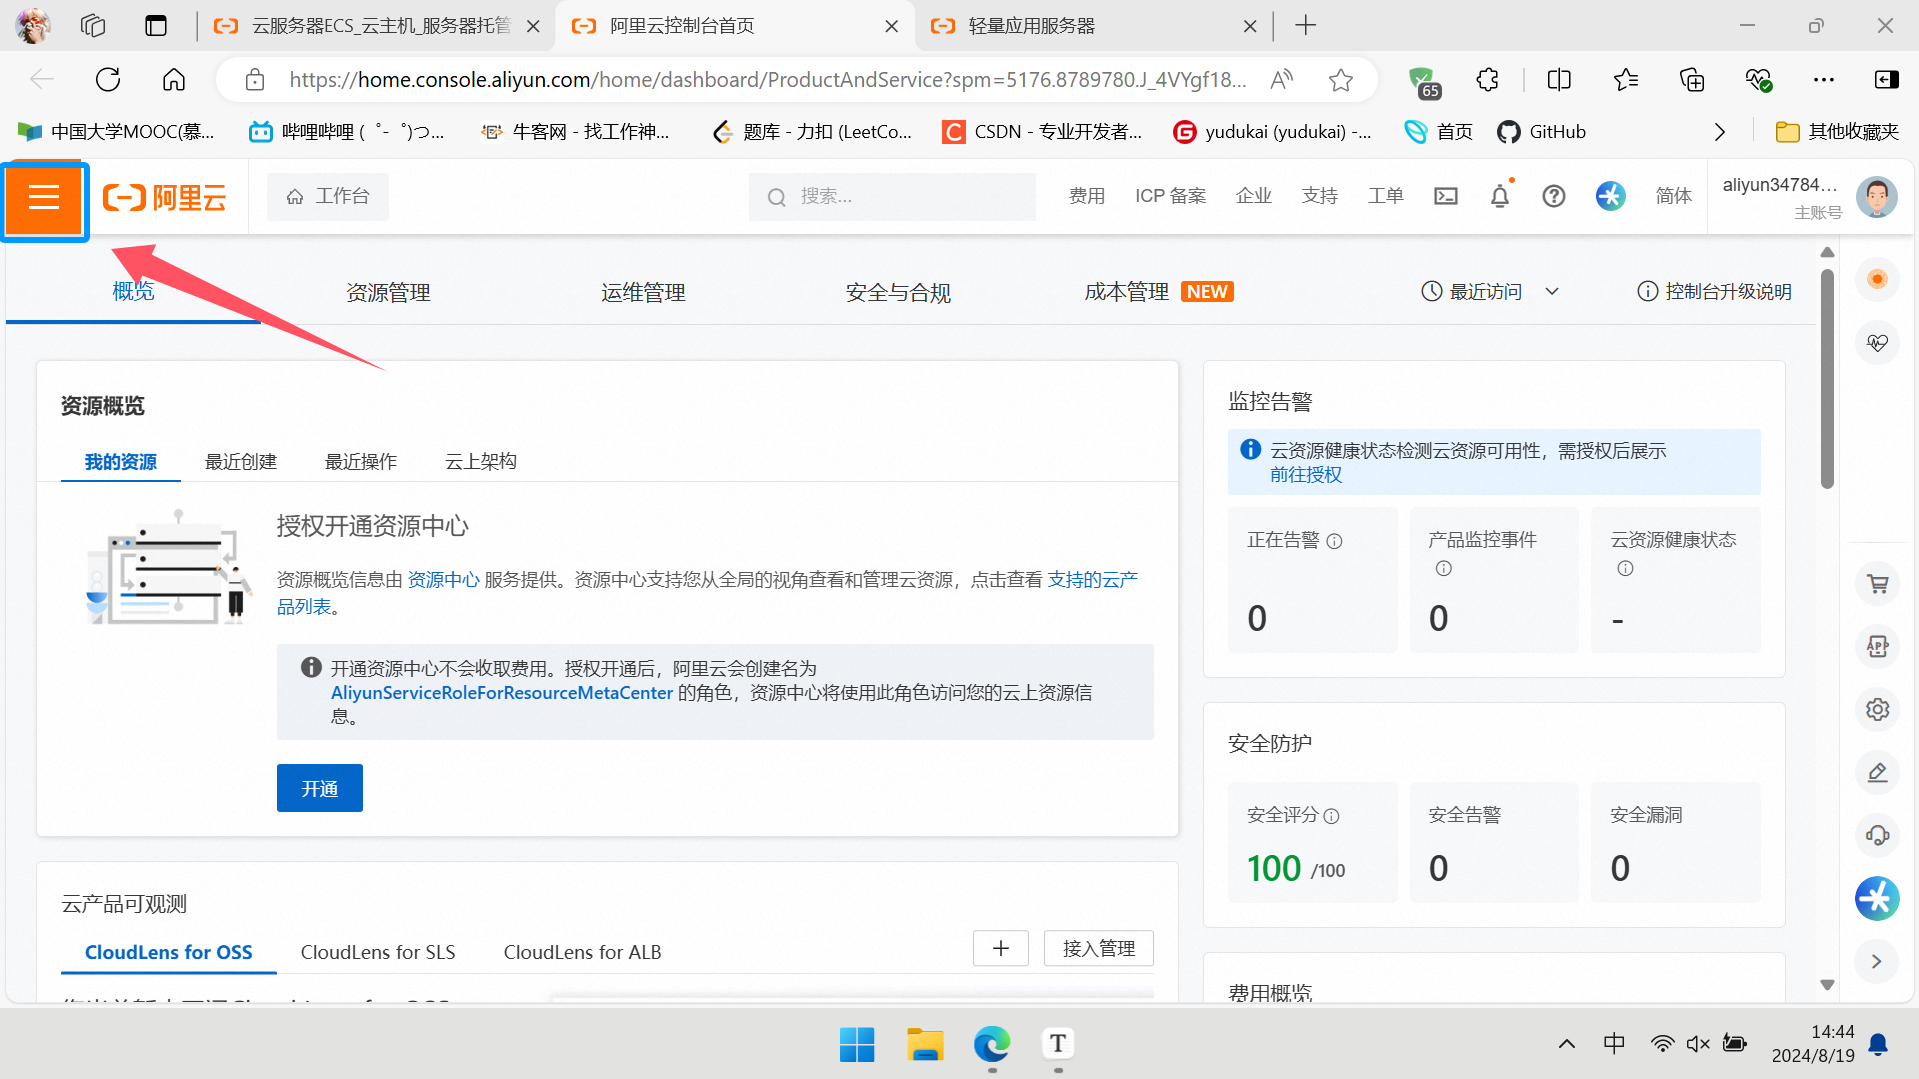This screenshot has height=1079, width=1919.
Task: Open the API document sidebar icon
Action: coord(1878,647)
